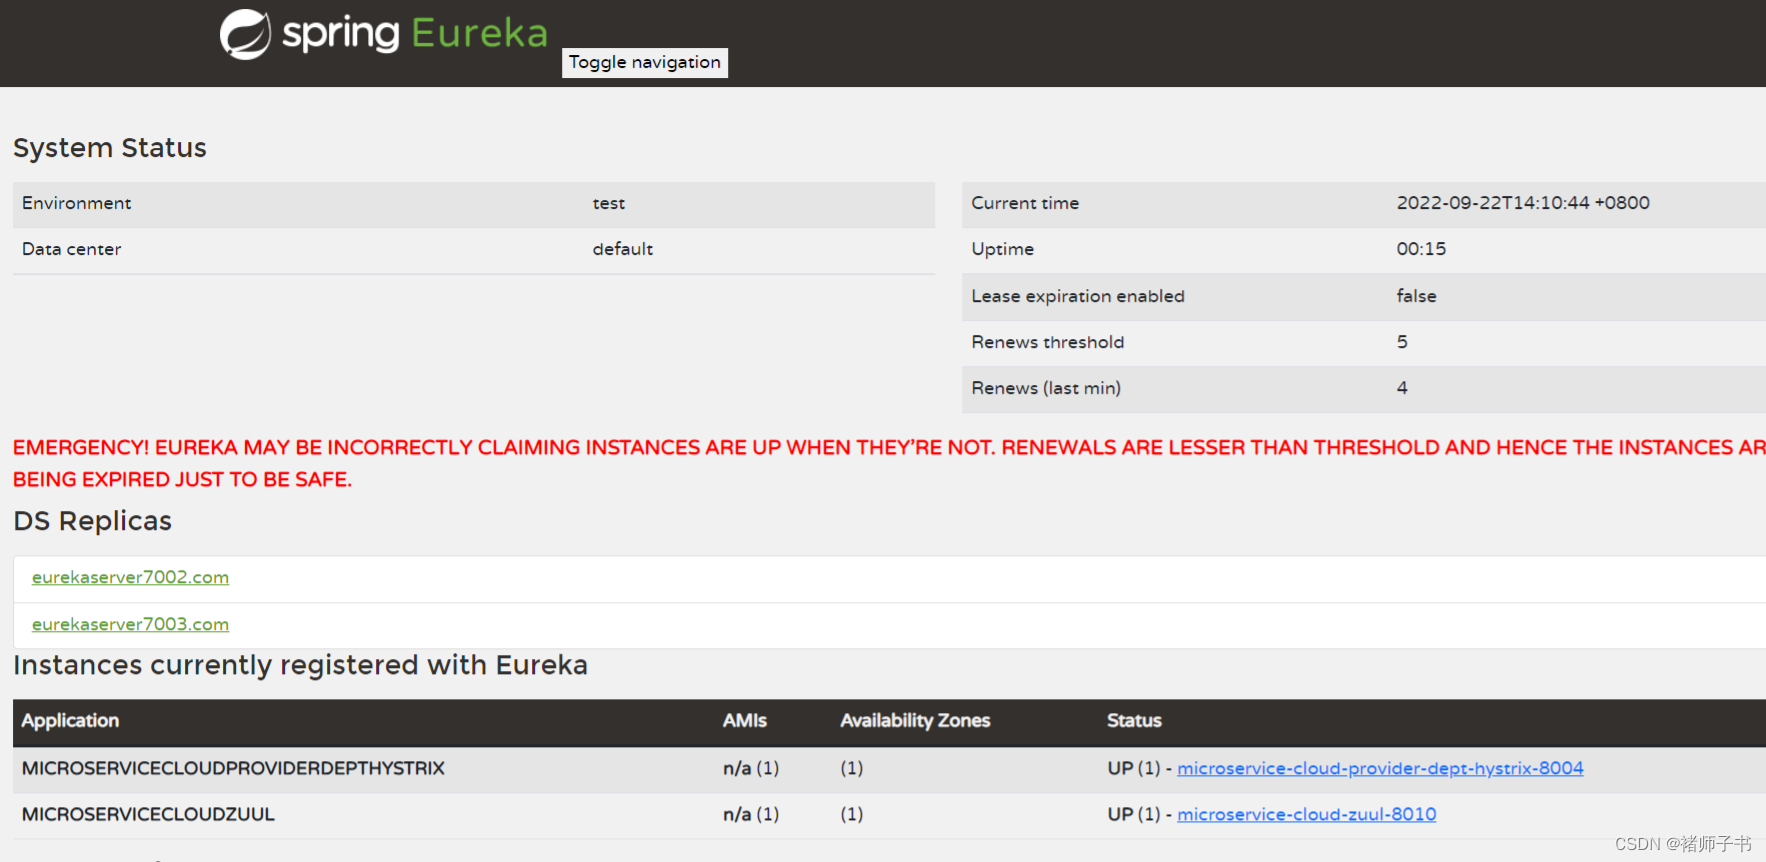Click the AMIs column header
Screen dimensions: 1766x862
(745, 721)
